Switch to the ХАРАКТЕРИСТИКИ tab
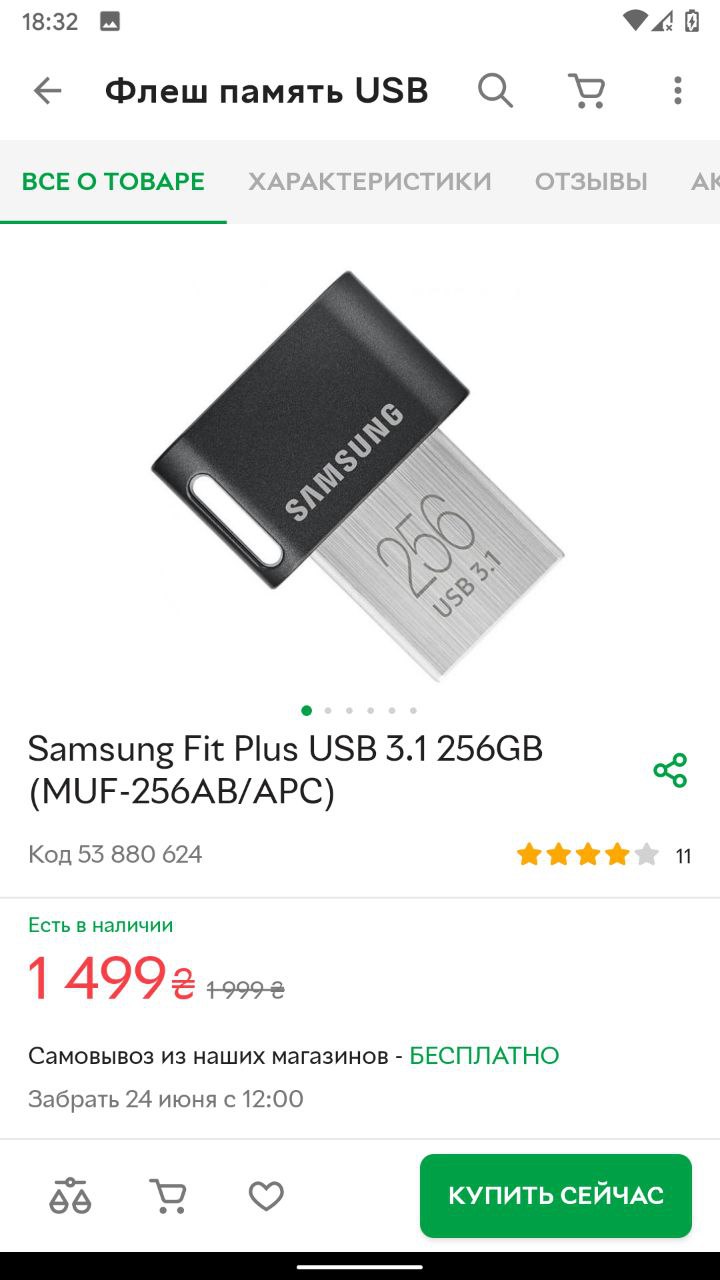Image resolution: width=720 pixels, height=1280 pixels. 370,181
